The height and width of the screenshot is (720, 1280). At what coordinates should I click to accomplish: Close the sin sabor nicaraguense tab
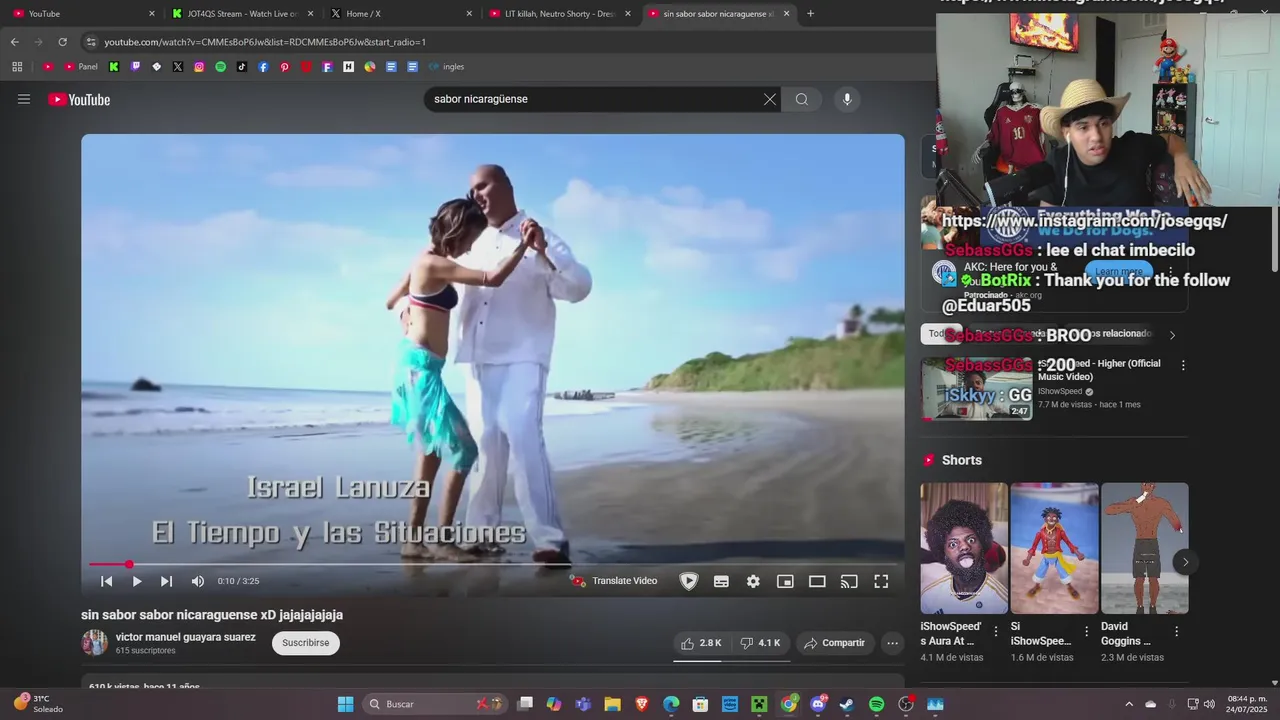click(x=786, y=14)
